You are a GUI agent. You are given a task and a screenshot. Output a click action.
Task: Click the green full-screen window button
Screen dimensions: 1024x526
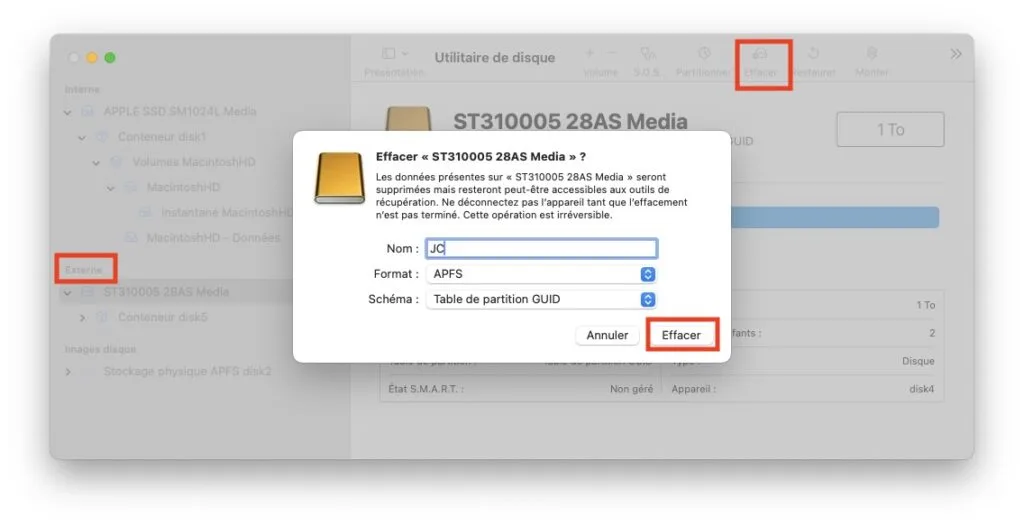110,58
